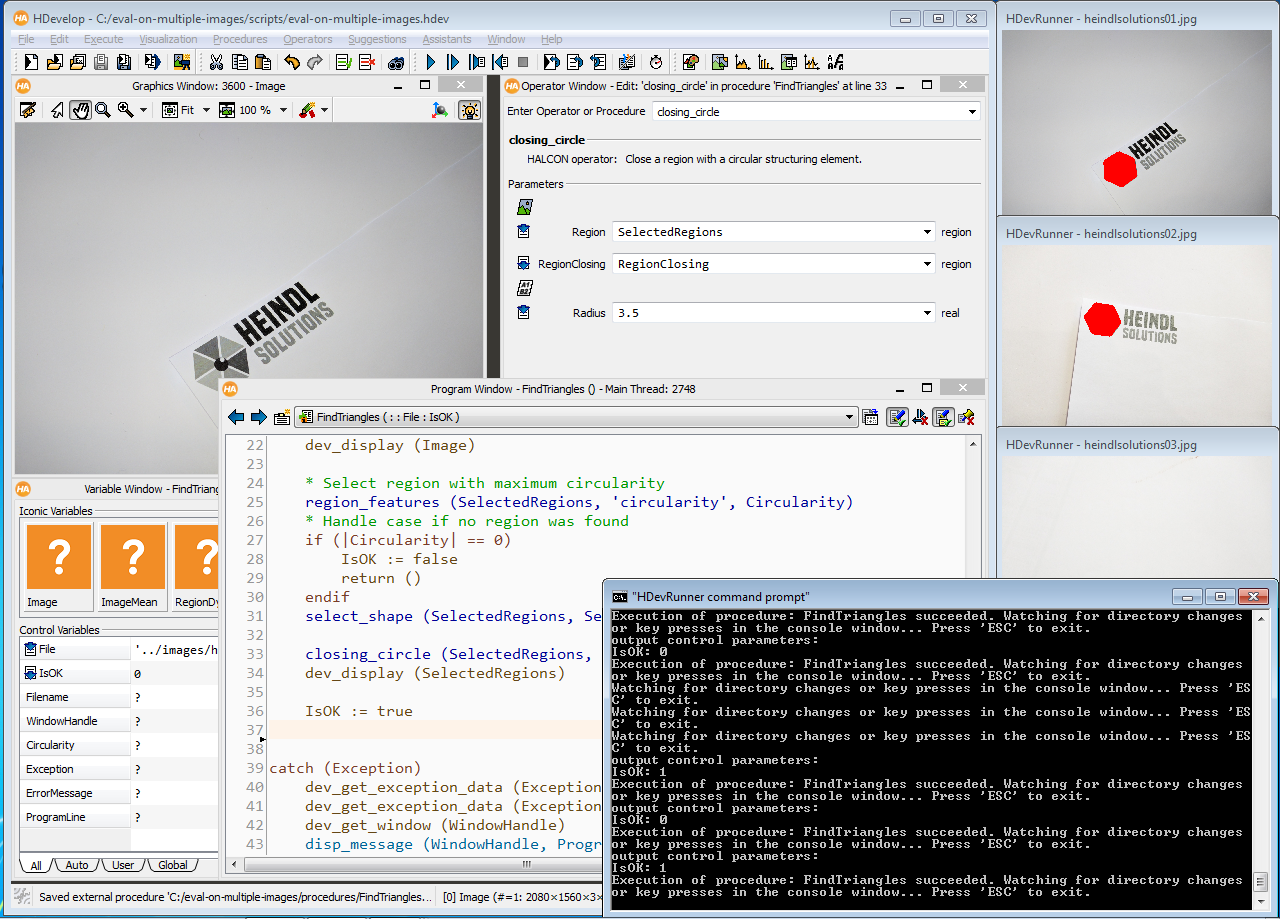Image resolution: width=1280 pixels, height=919 pixels.
Task: Toggle the hand move tool in Graphics Window
Action: (x=80, y=110)
